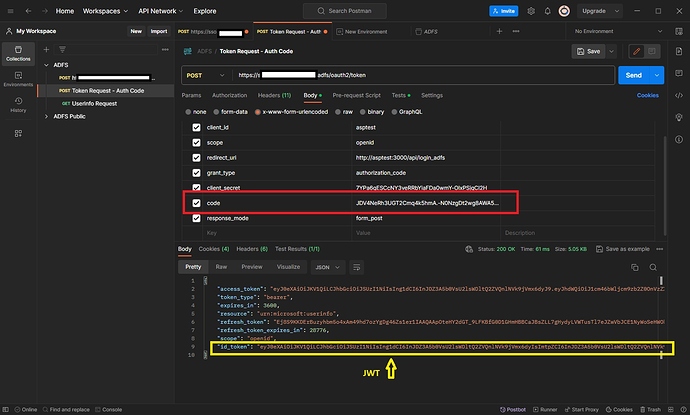The height and width of the screenshot is (415, 690).
Task: Select the raw body type
Action: [x=338, y=112]
